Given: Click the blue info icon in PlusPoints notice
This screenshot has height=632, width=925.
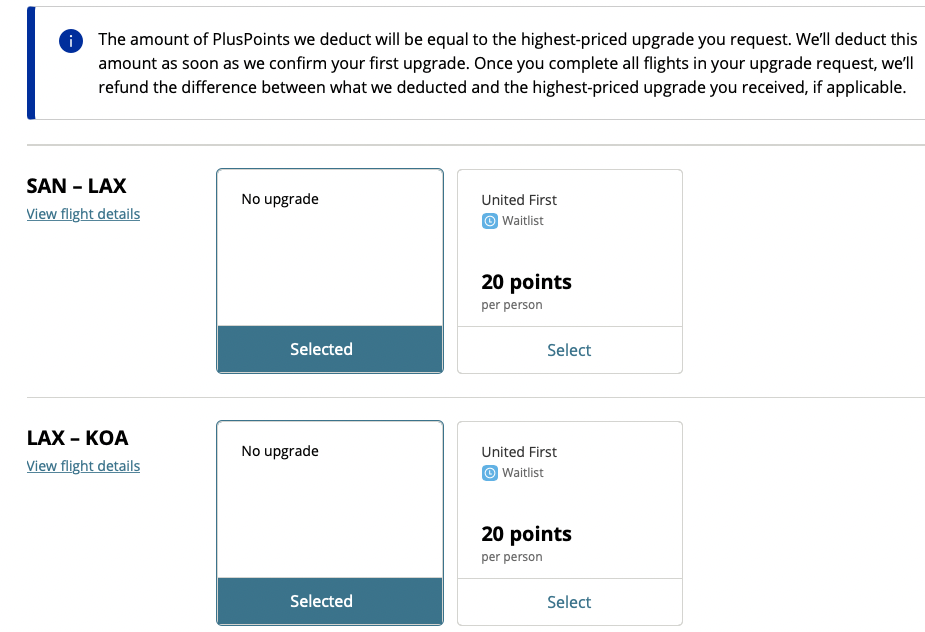Looking at the screenshot, I should click(x=70, y=41).
